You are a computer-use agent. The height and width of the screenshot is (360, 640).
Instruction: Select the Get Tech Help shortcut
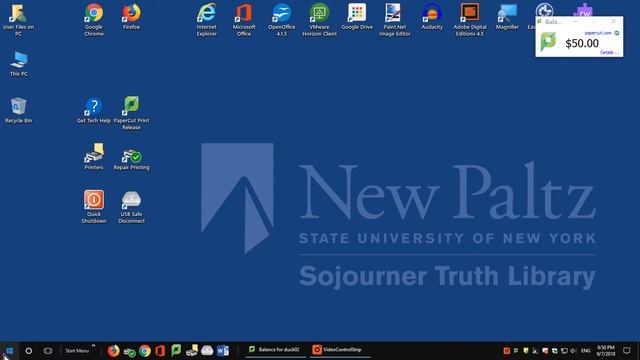coord(94,110)
